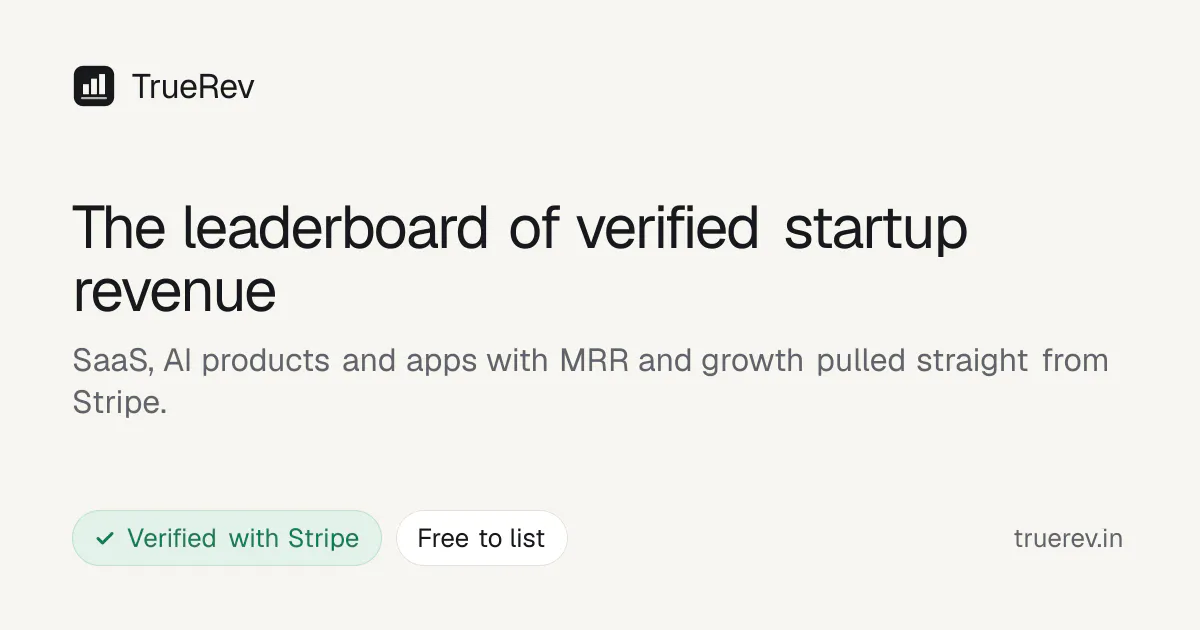Click the word leaderboard in headline
This screenshot has width=1200, height=630.
[335, 227]
